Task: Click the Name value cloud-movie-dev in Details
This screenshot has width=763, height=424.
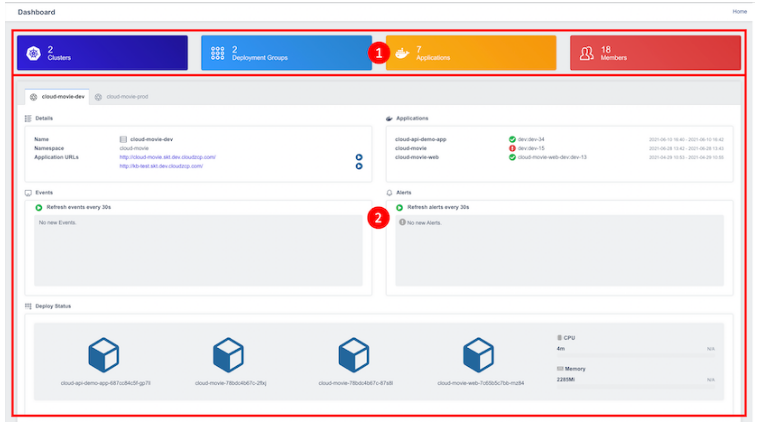Action: tap(151, 139)
